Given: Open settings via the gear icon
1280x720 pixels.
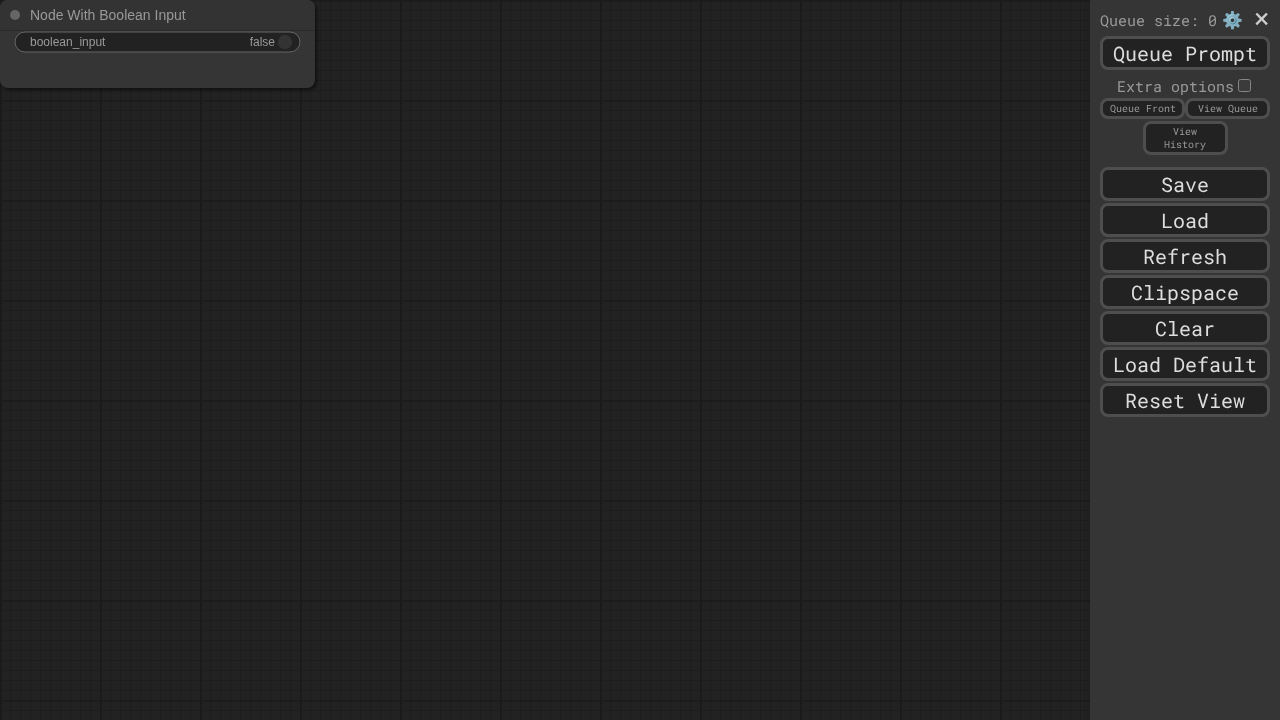Looking at the screenshot, I should coord(1232,20).
